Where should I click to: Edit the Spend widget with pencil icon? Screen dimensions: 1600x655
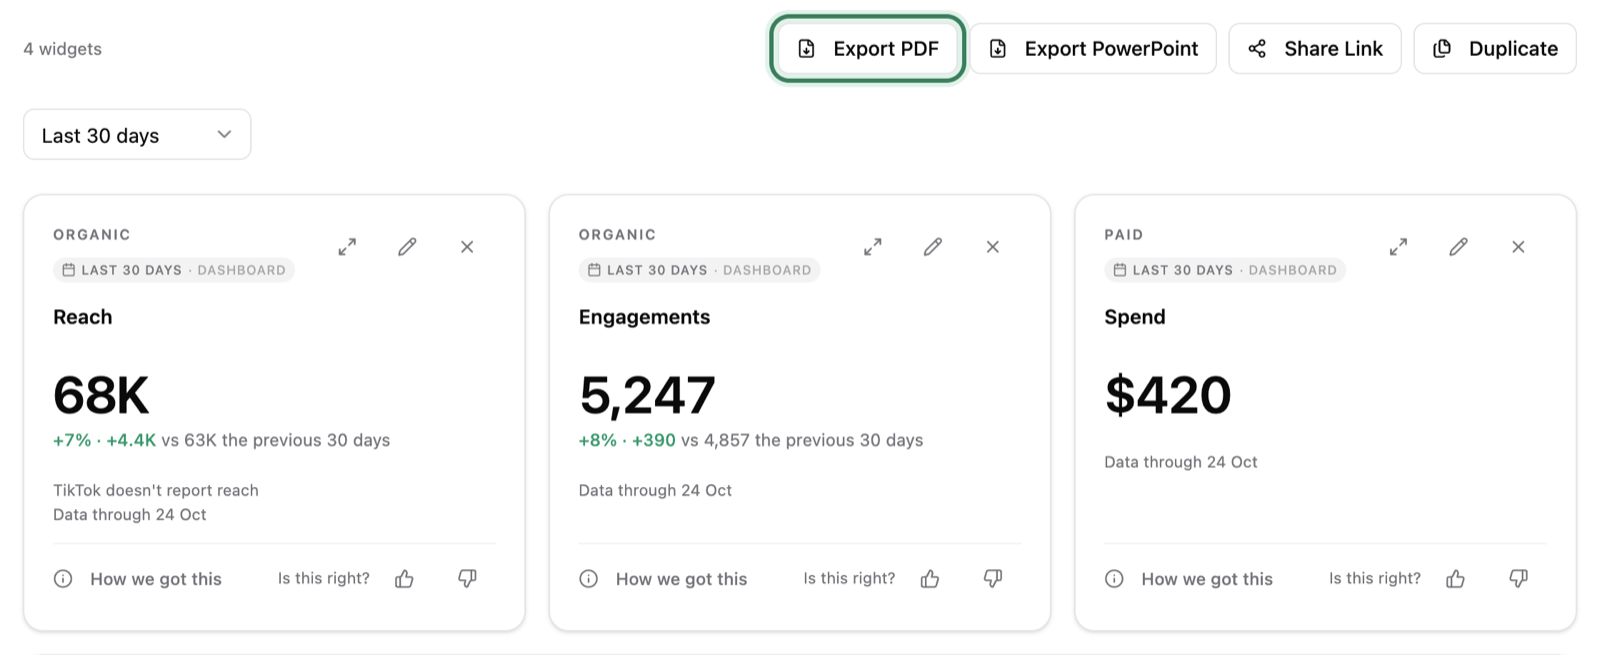point(1458,247)
